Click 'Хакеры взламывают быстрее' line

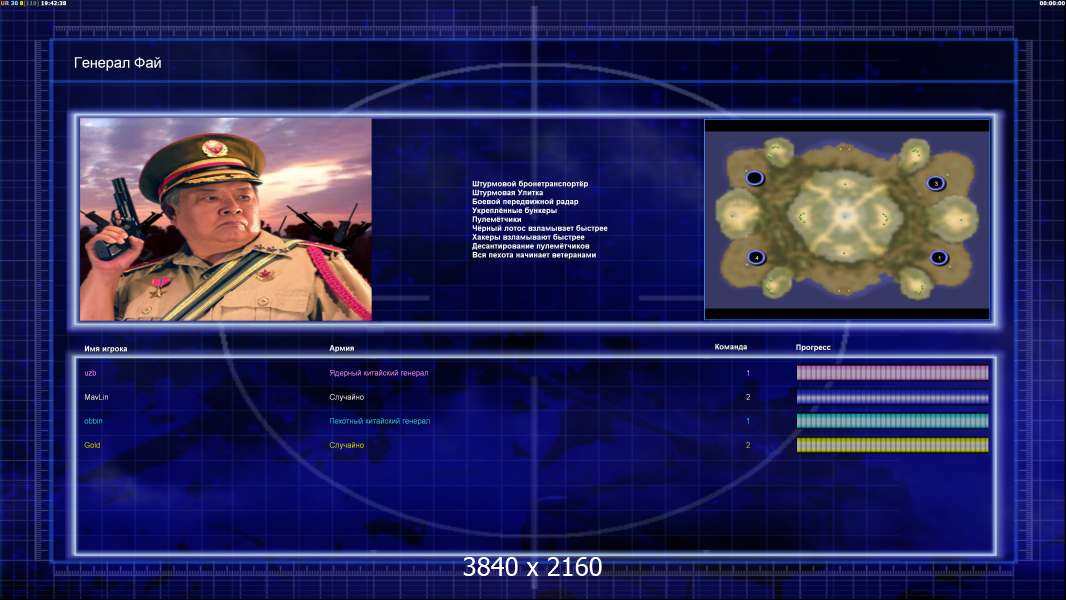pos(528,237)
